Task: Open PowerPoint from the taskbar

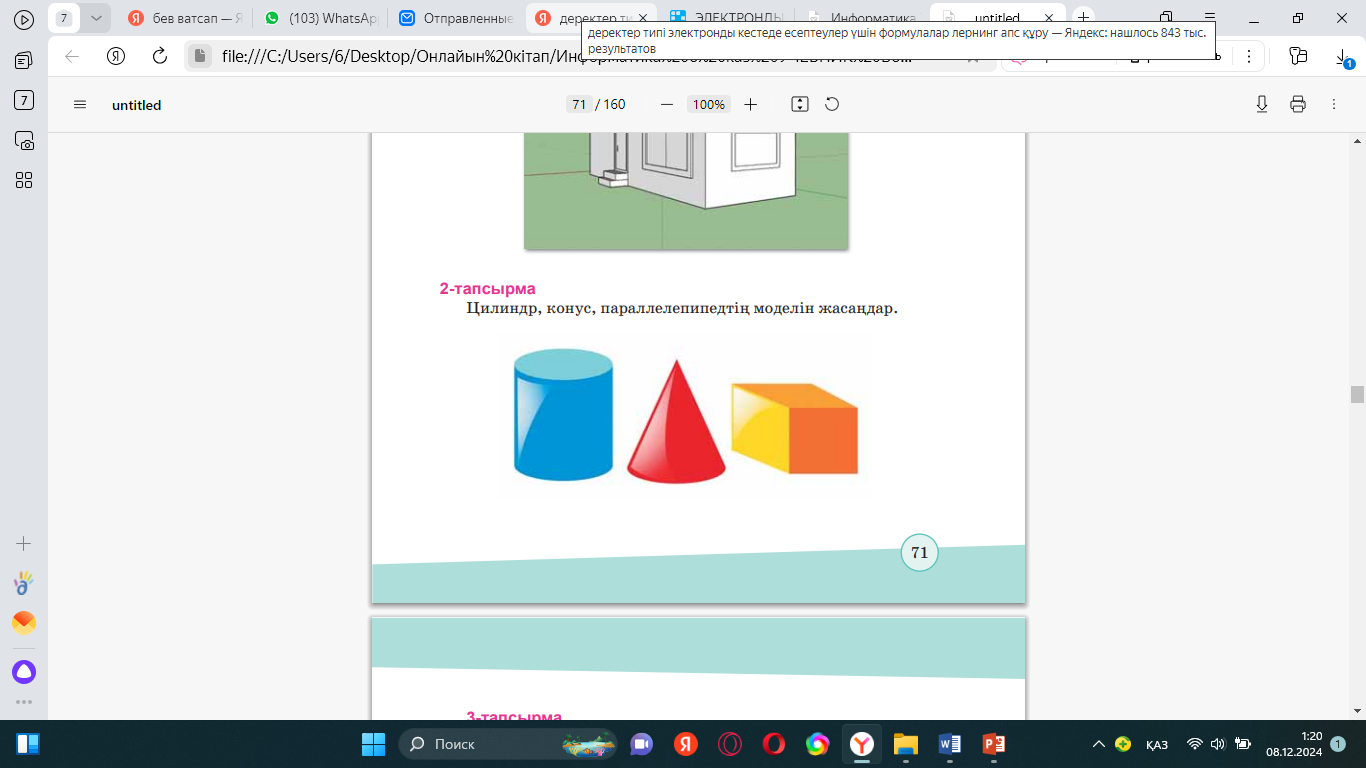Action: 993,744
